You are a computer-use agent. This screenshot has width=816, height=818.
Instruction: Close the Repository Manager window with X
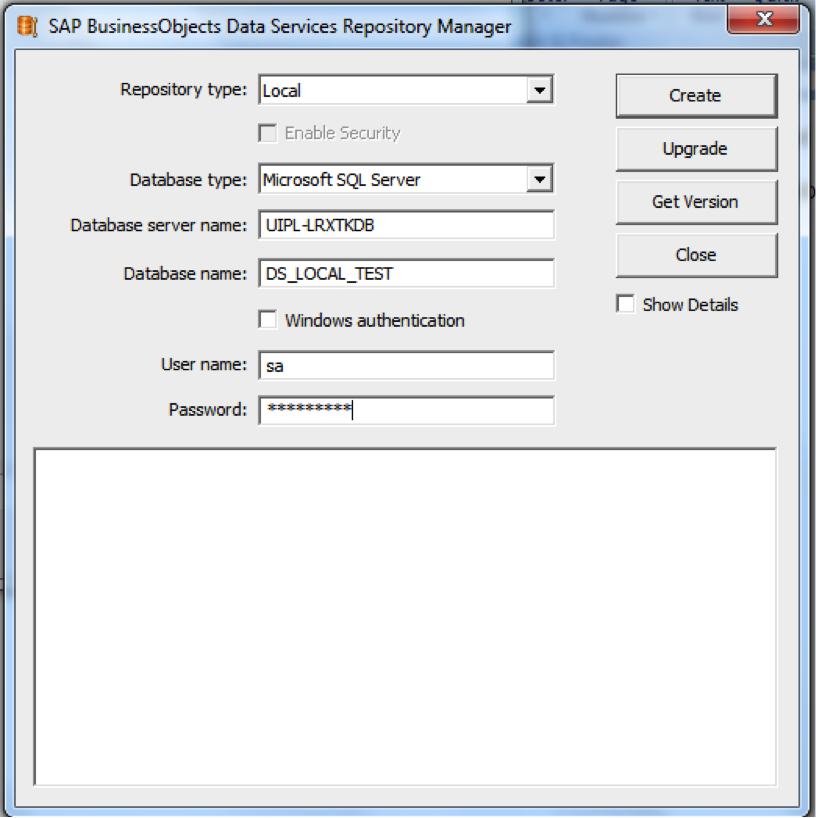(763, 20)
